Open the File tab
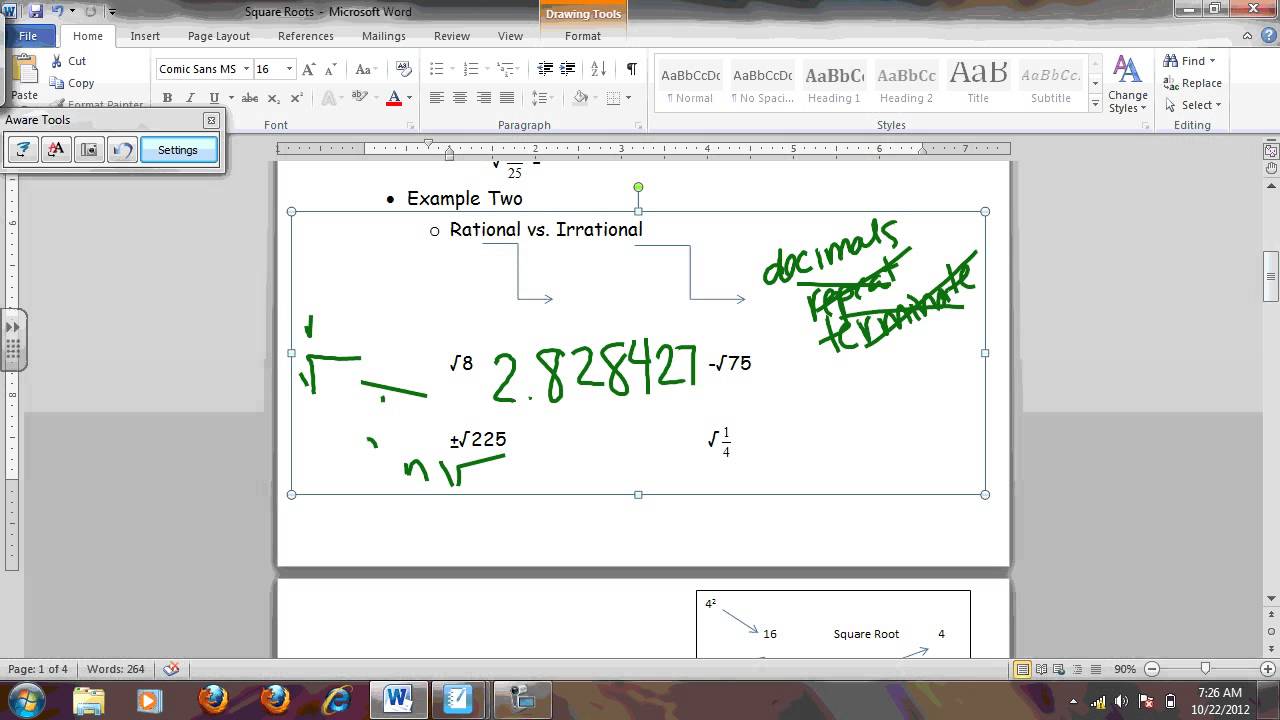Image resolution: width=1280 pixels, height=720 pixels. (28, 36)
